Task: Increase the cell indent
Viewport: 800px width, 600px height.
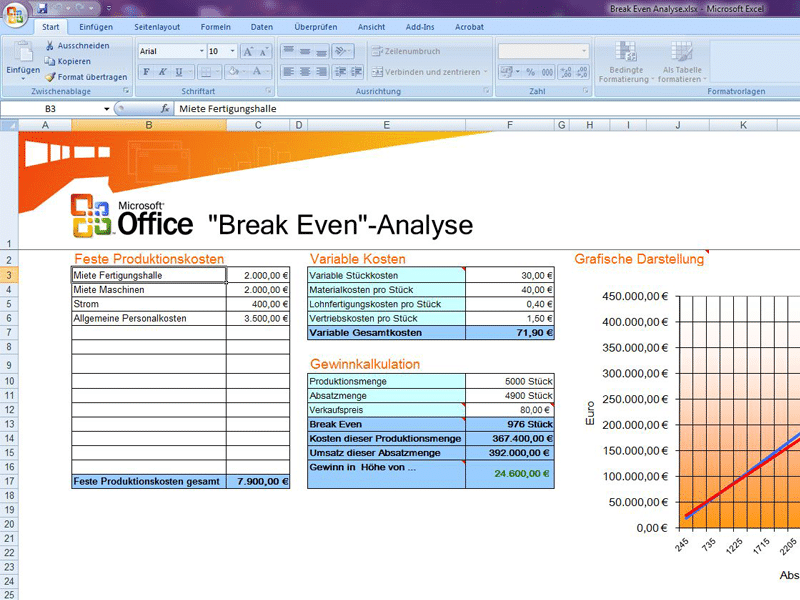Action: tap(356, 72)
